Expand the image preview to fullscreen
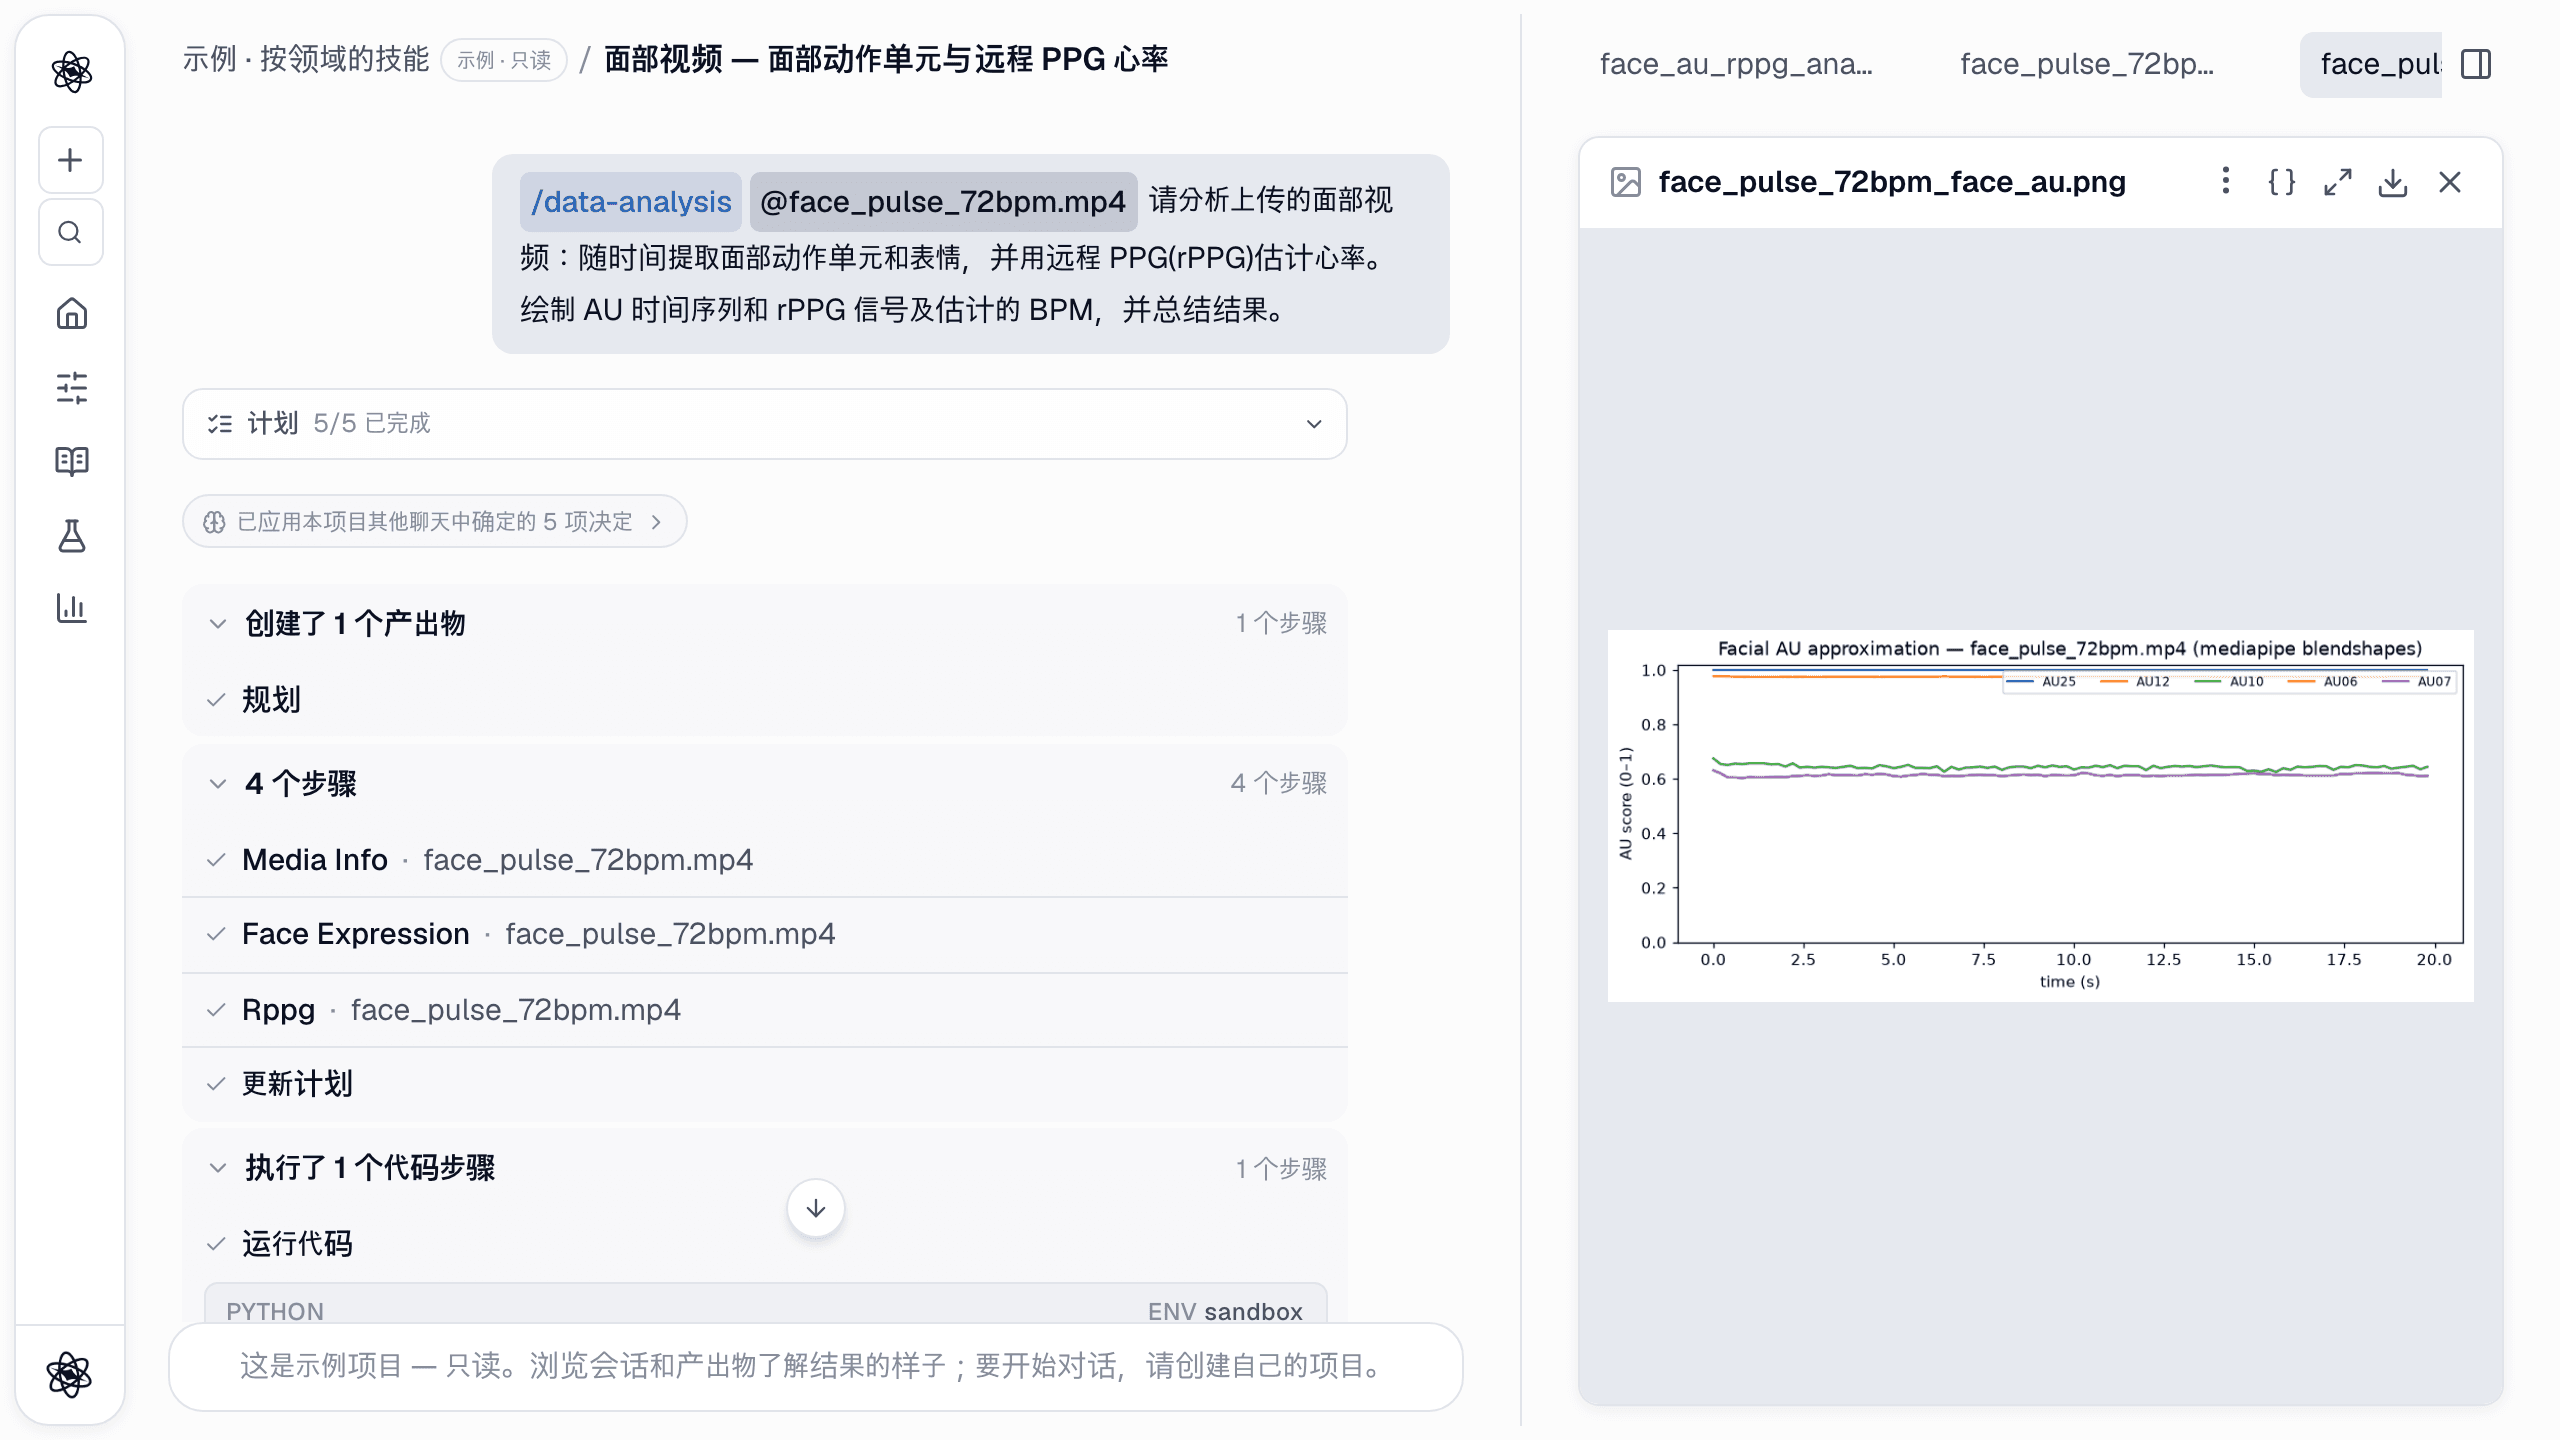The width and height of the screenshot is (2560, 1440). [x=2337, y=182]
